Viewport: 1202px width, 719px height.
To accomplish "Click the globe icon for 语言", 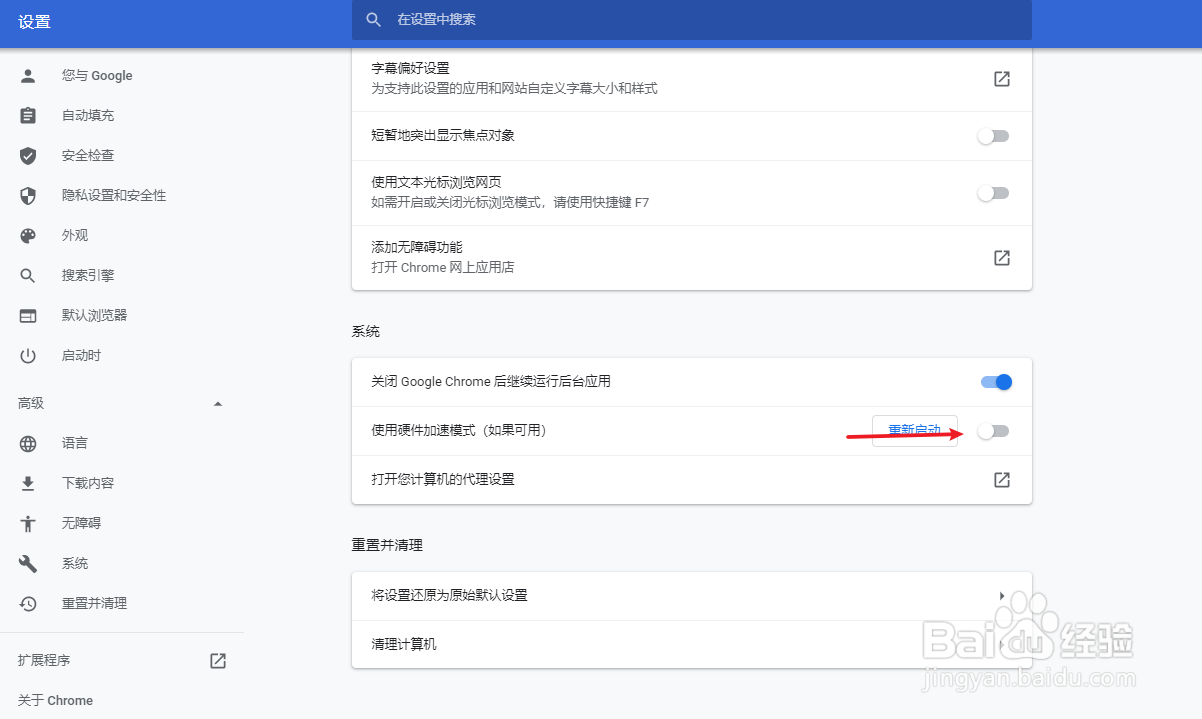I will pyautogui.click(x=28, y=443).
